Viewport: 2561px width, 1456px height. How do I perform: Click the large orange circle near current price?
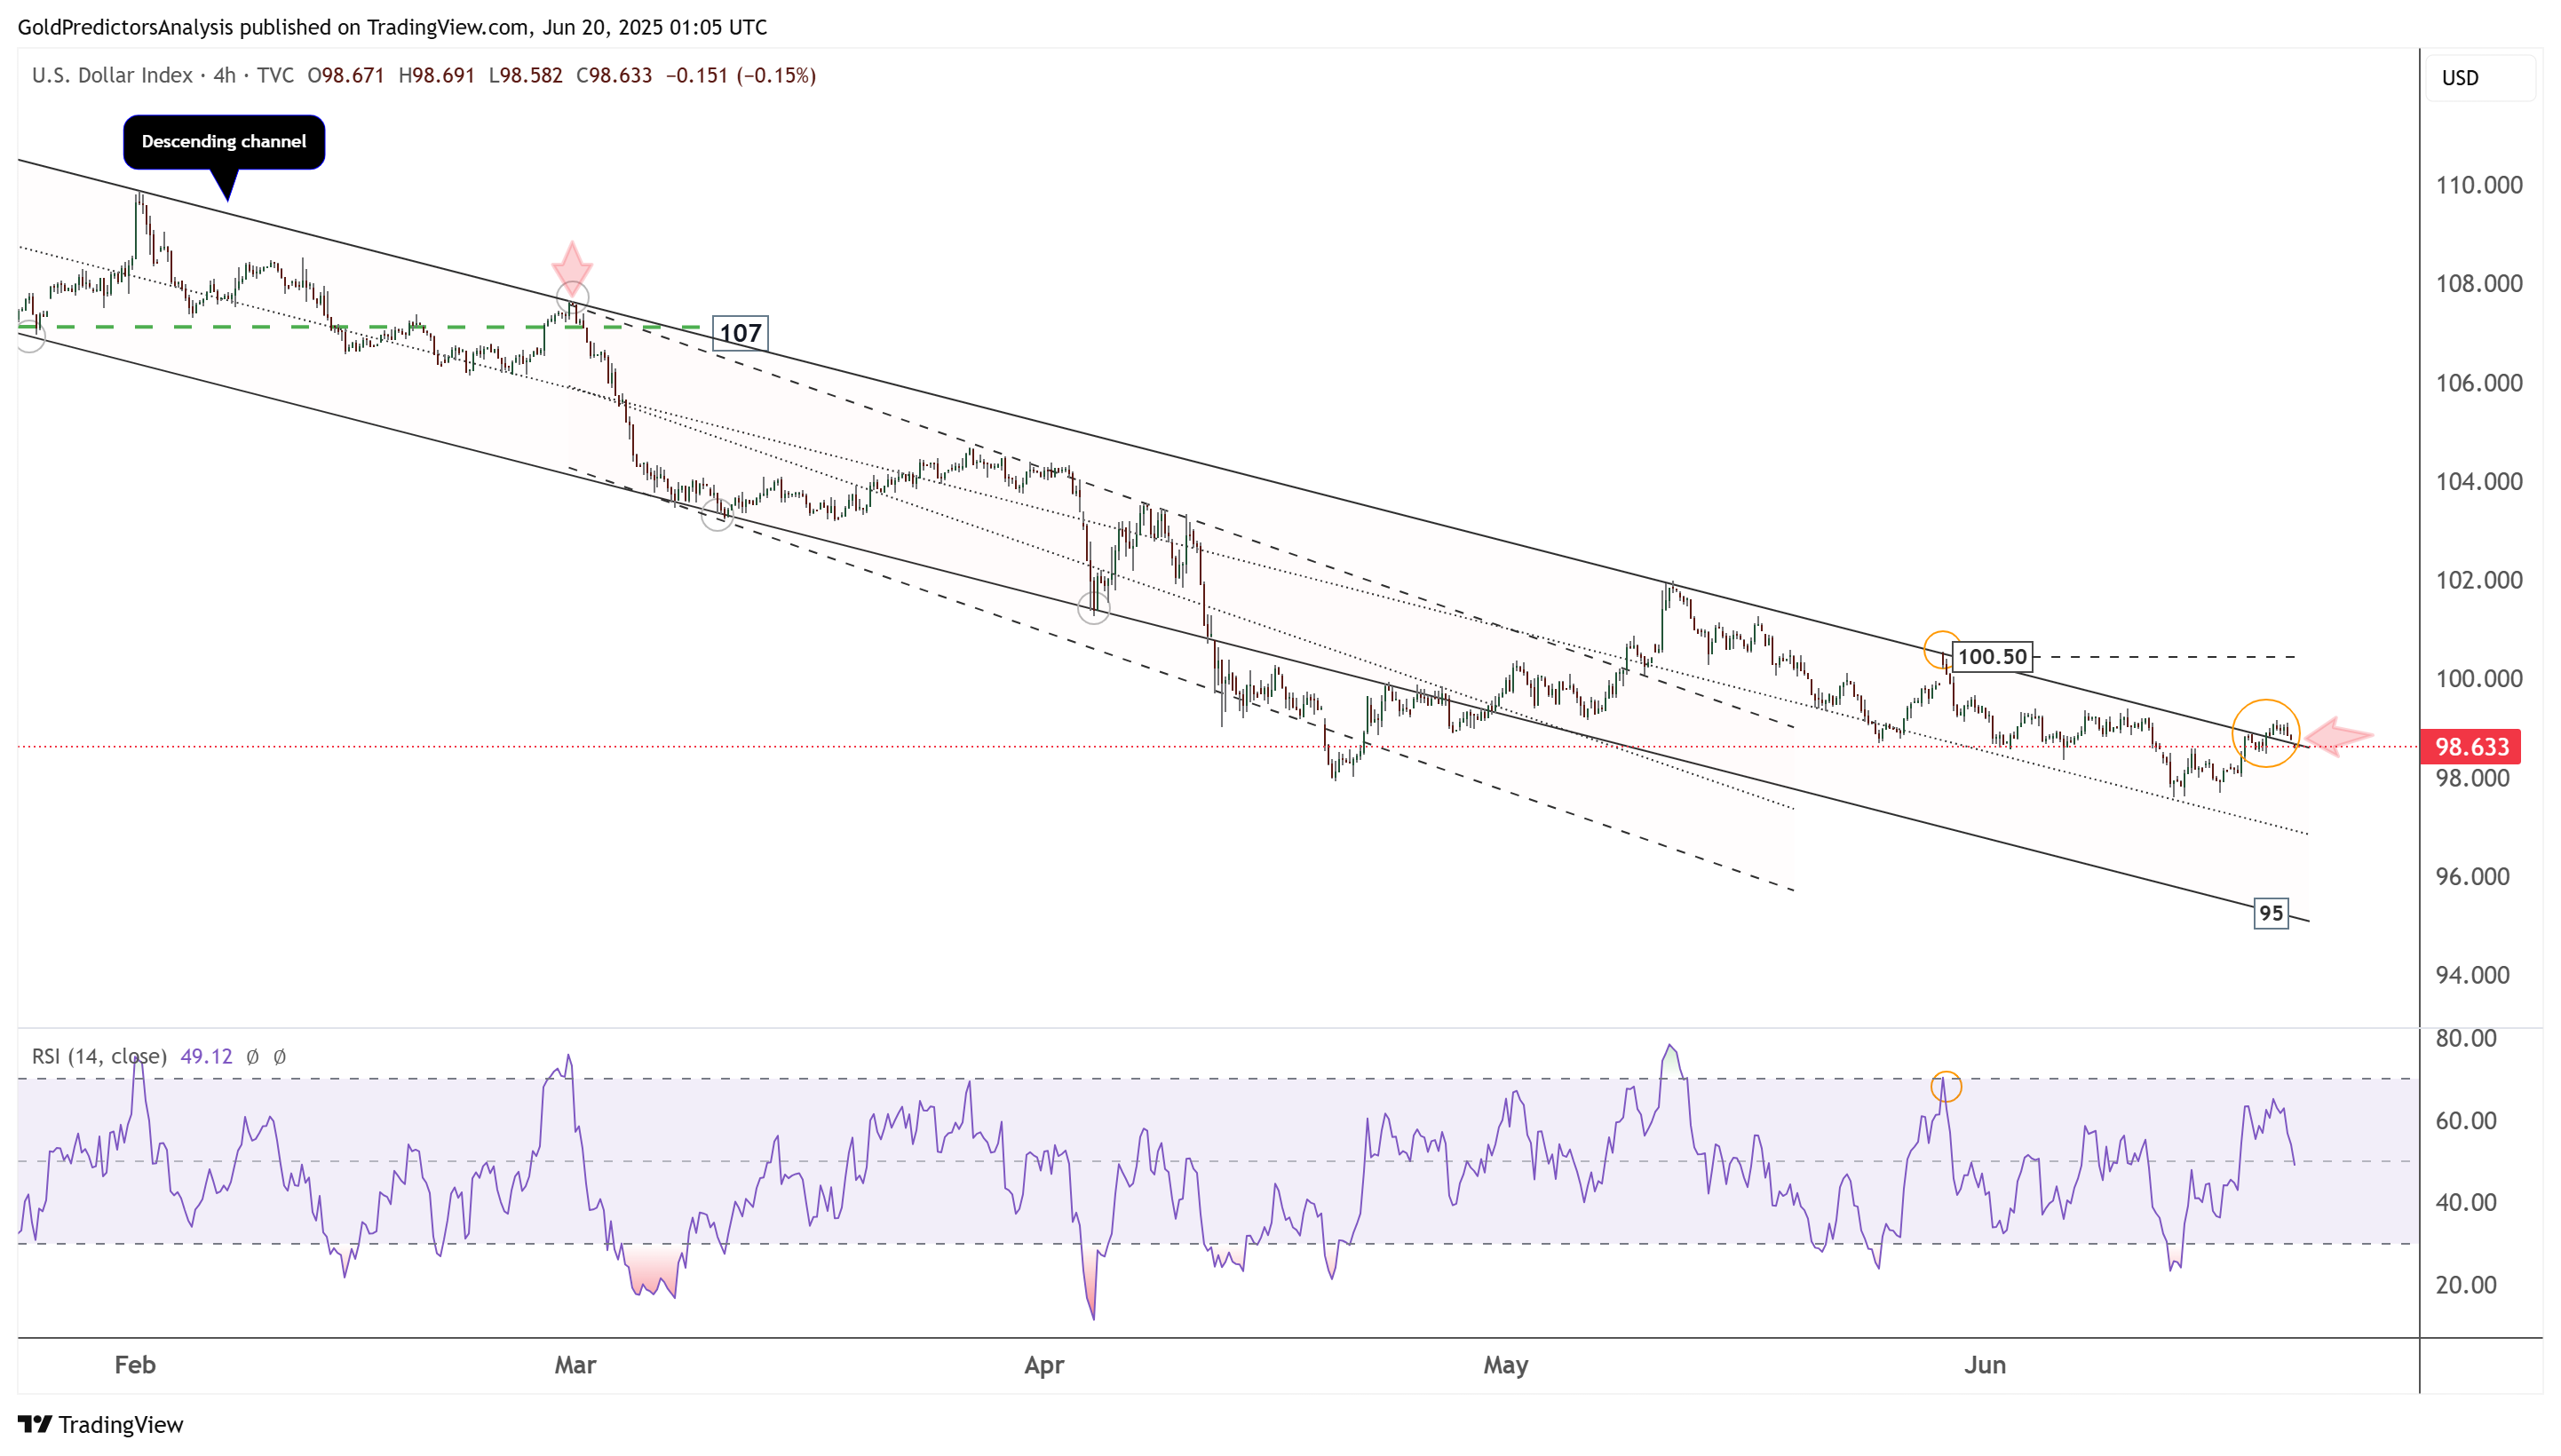2265,733
